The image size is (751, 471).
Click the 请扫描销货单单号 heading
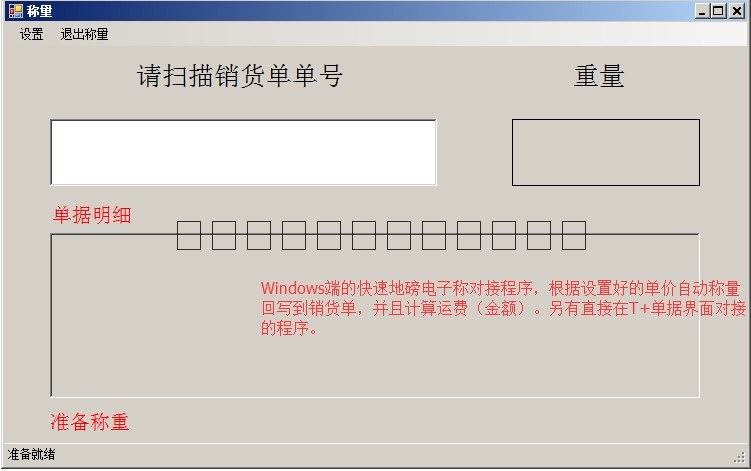[240, 76]
